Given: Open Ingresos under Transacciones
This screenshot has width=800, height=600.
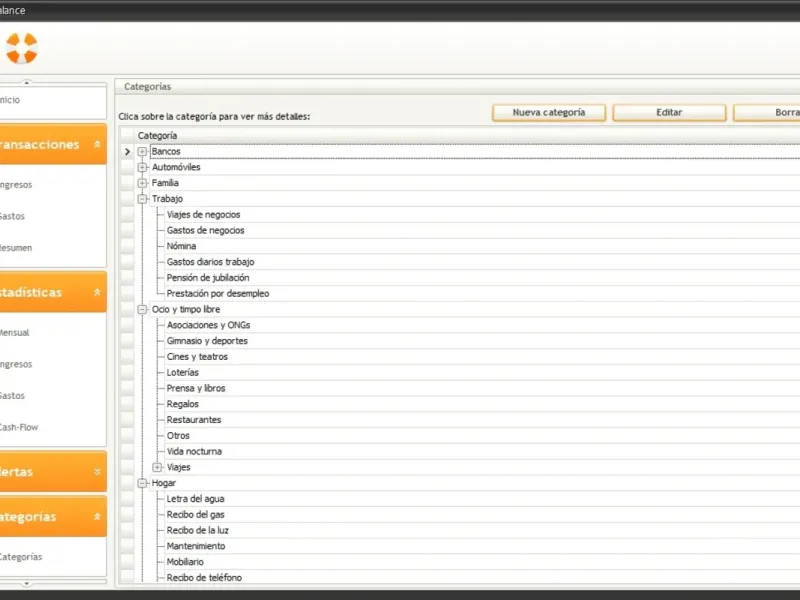Looking at the screenshot, I should pos(16,185).
